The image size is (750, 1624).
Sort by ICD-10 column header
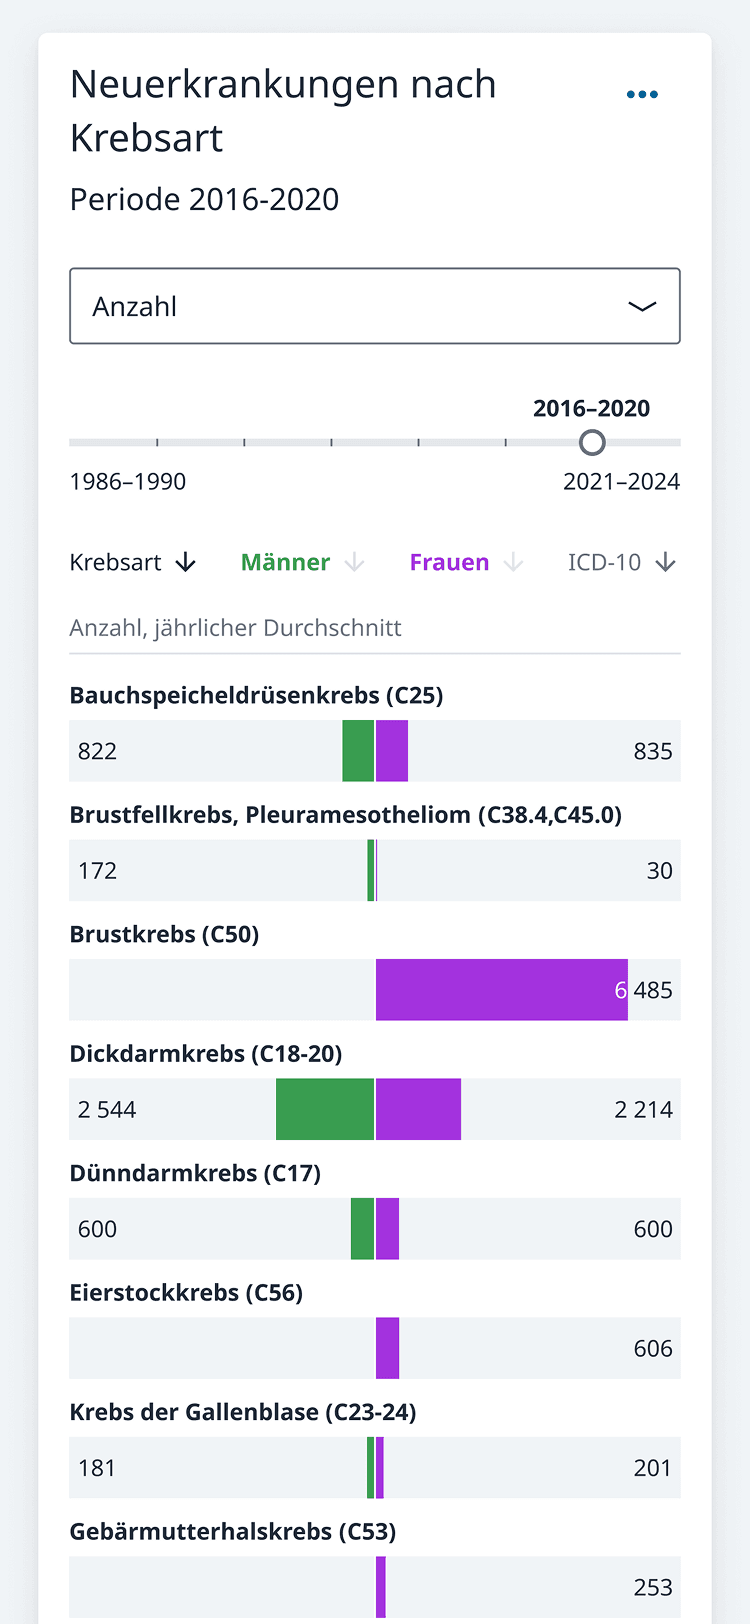[x=604, y=563]
